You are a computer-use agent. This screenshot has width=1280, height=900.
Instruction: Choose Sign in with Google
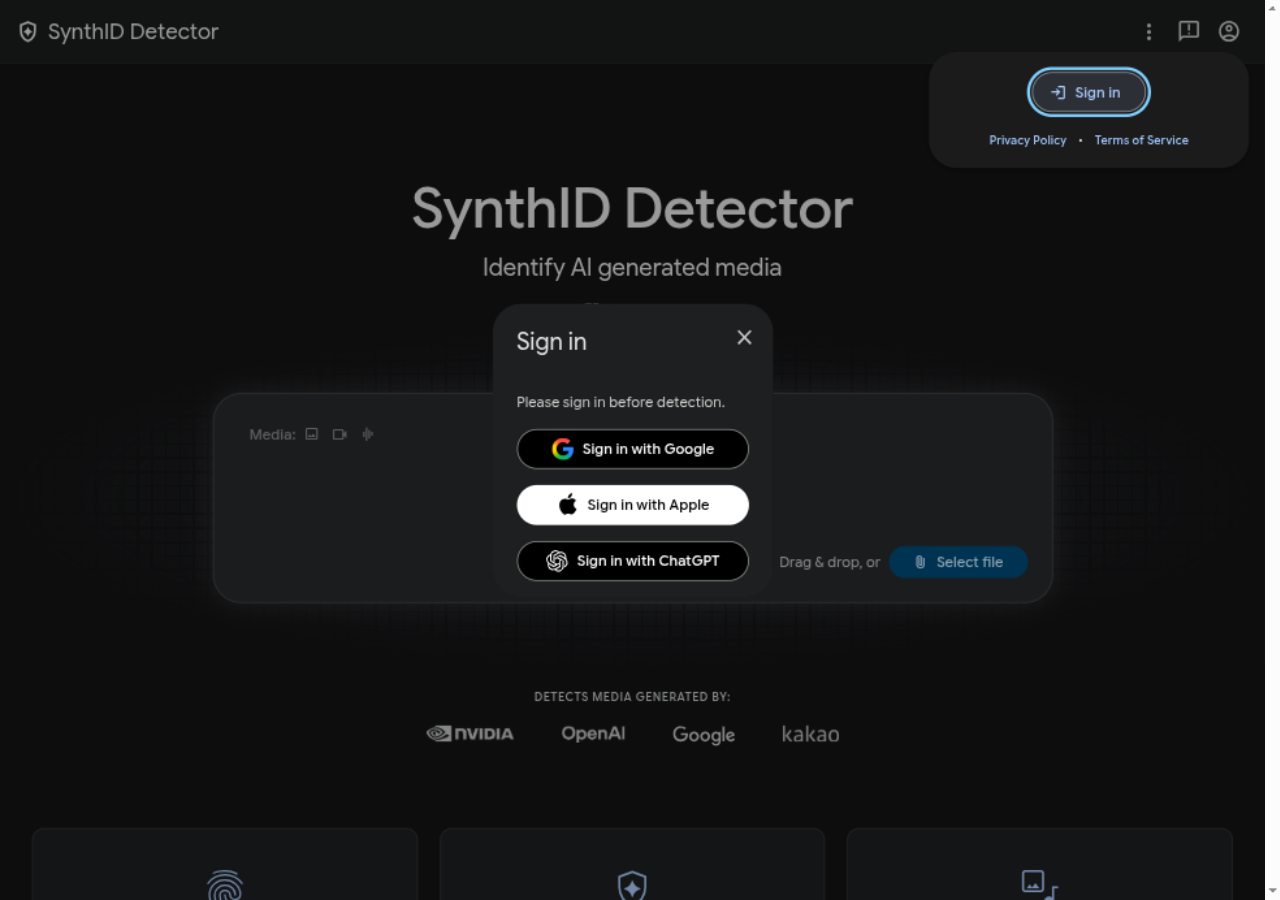[x=633, y=449]
